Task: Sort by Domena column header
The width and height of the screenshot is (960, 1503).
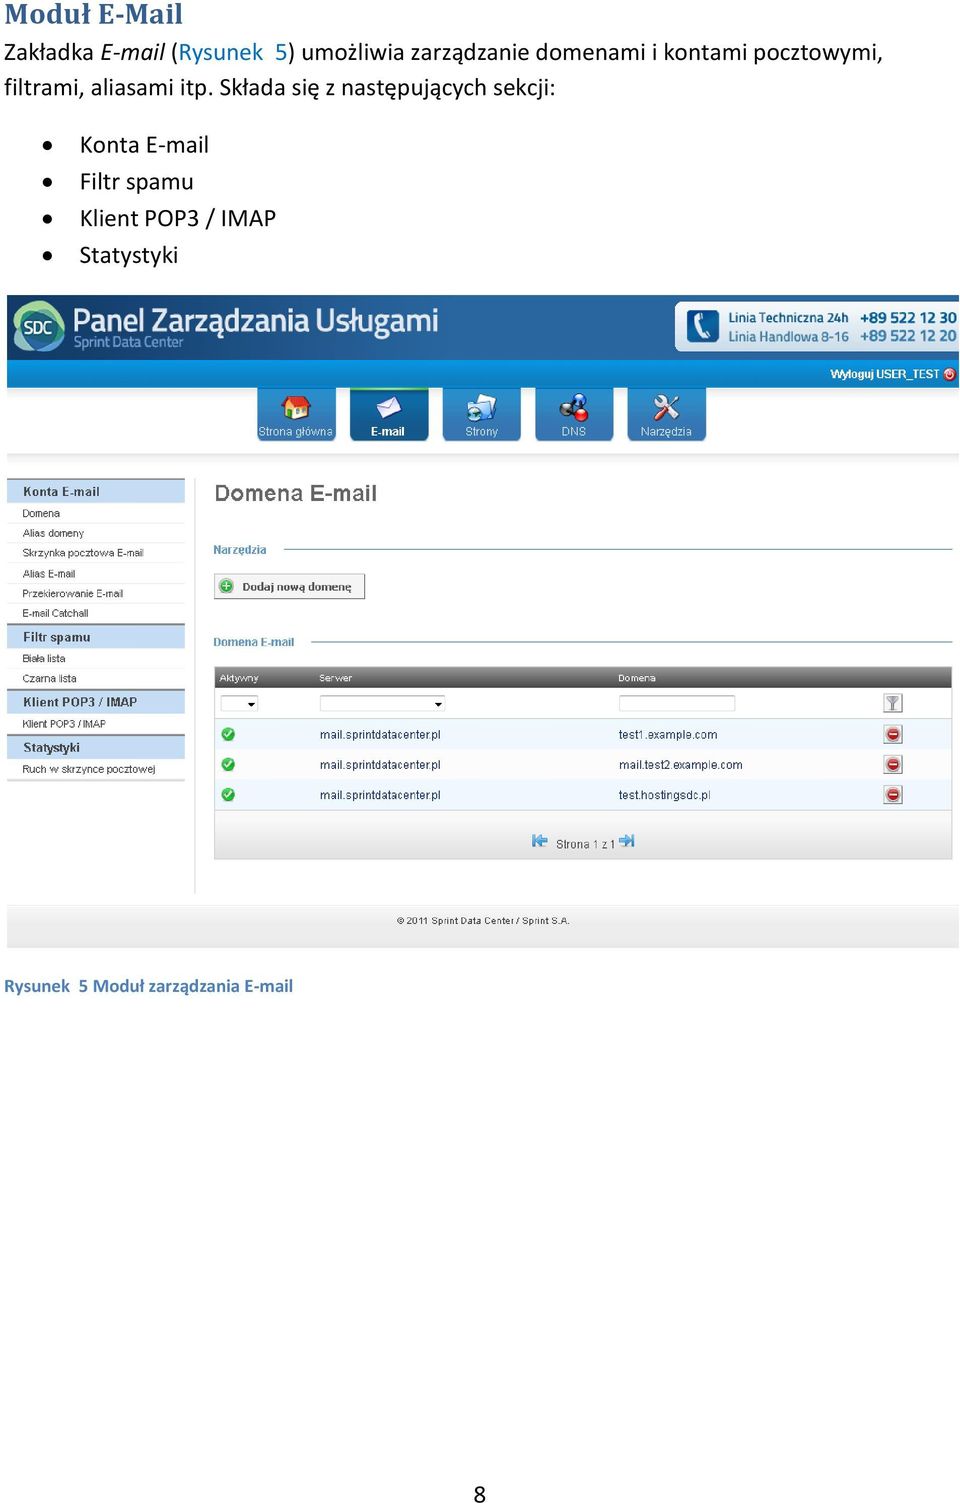Action: (637, 678)
